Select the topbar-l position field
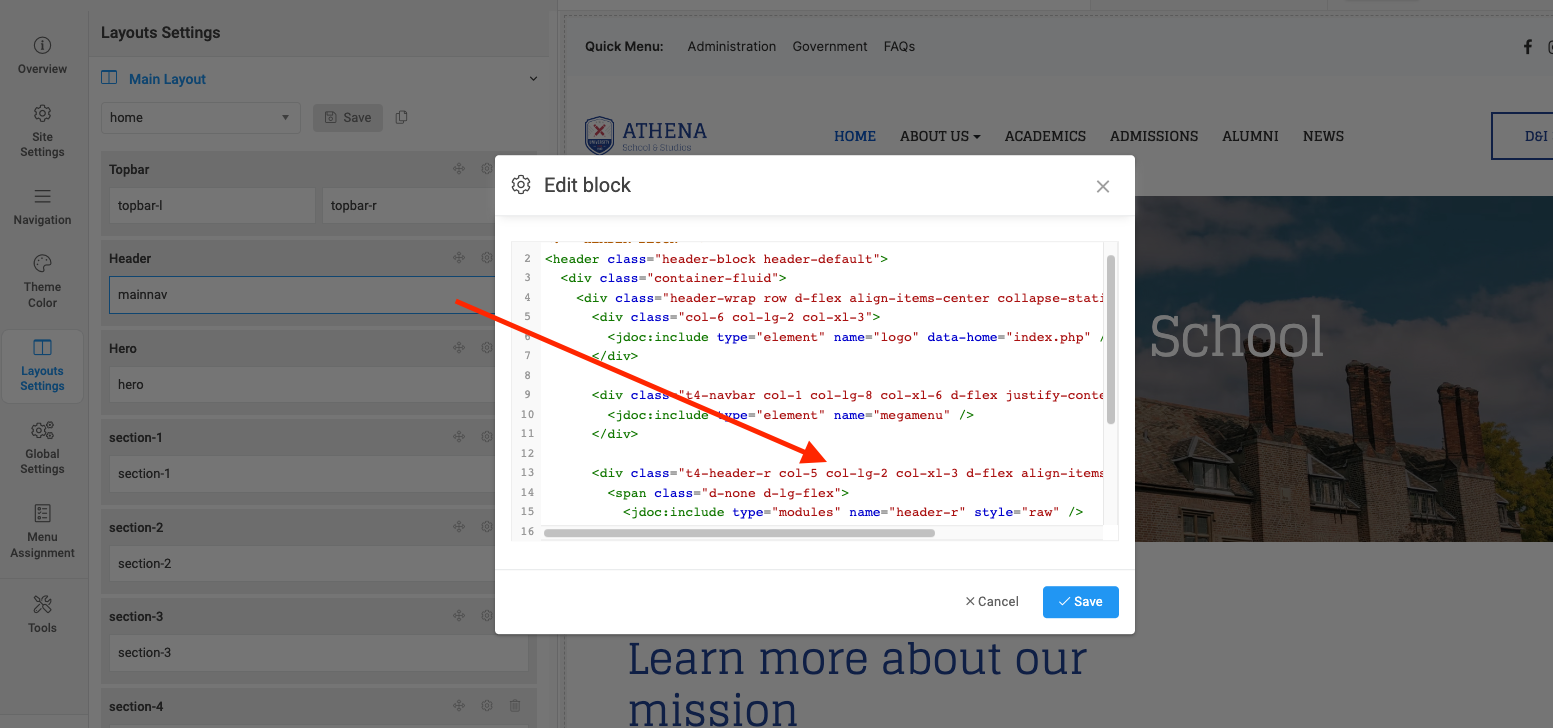The height and width of the screenshot is (728, 1553). click(212, 206)
